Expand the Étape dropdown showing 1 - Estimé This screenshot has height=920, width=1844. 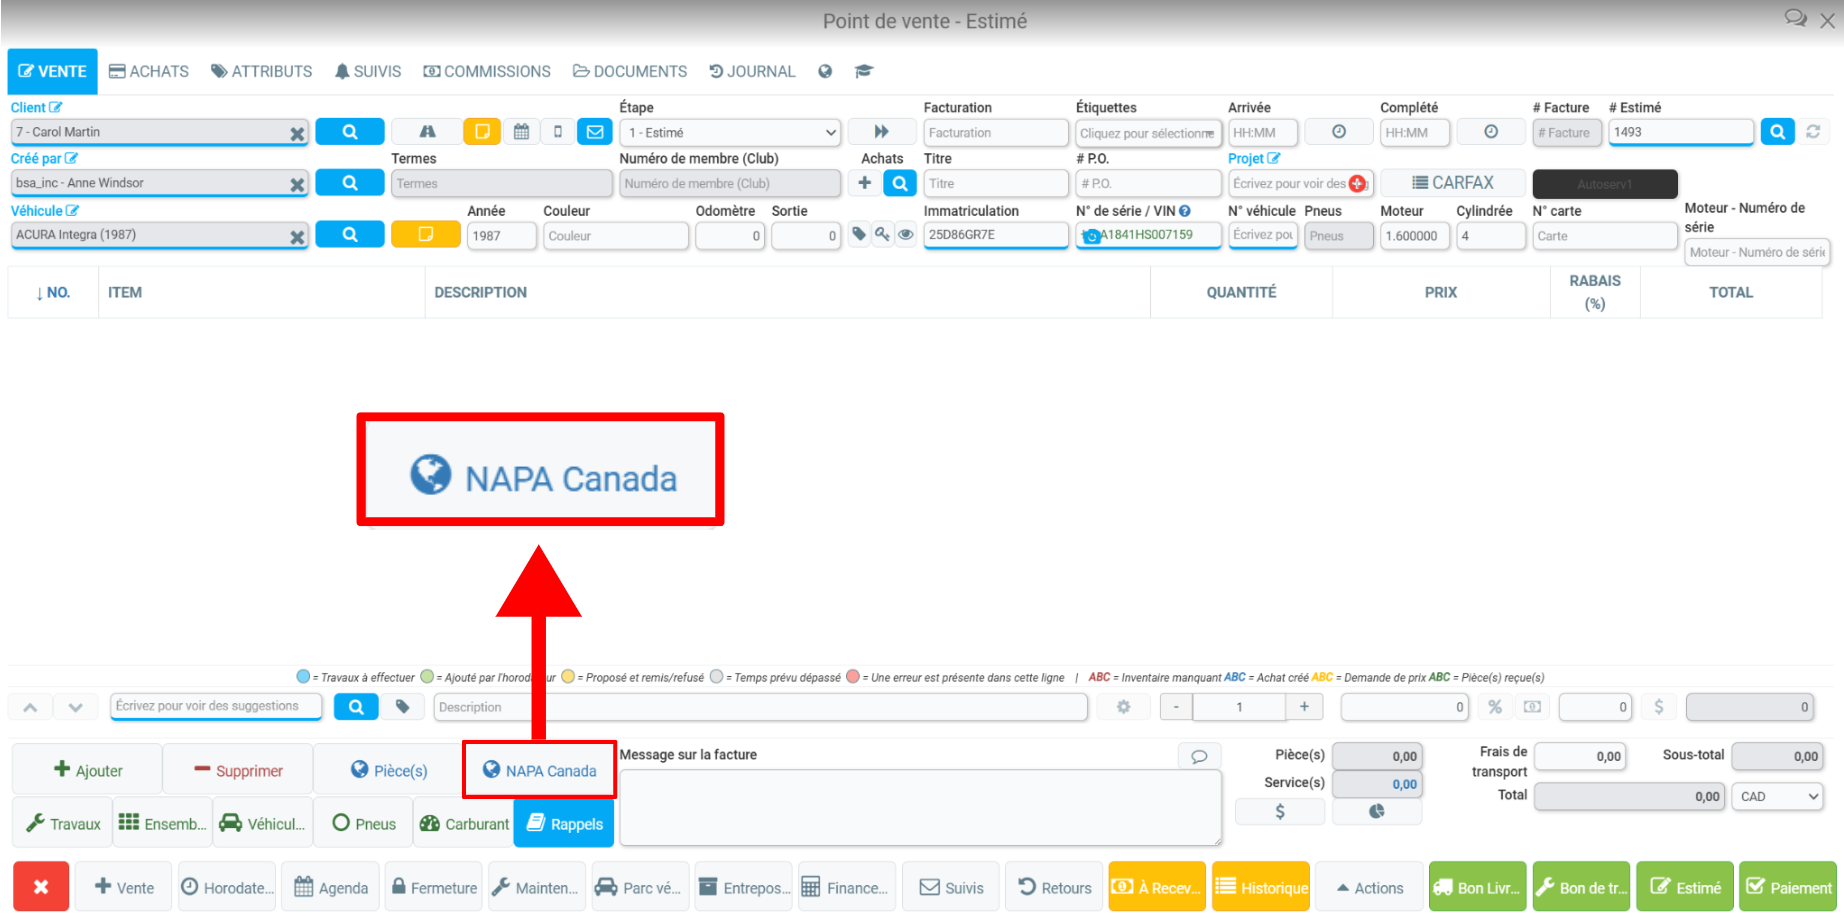pos(731,132)
